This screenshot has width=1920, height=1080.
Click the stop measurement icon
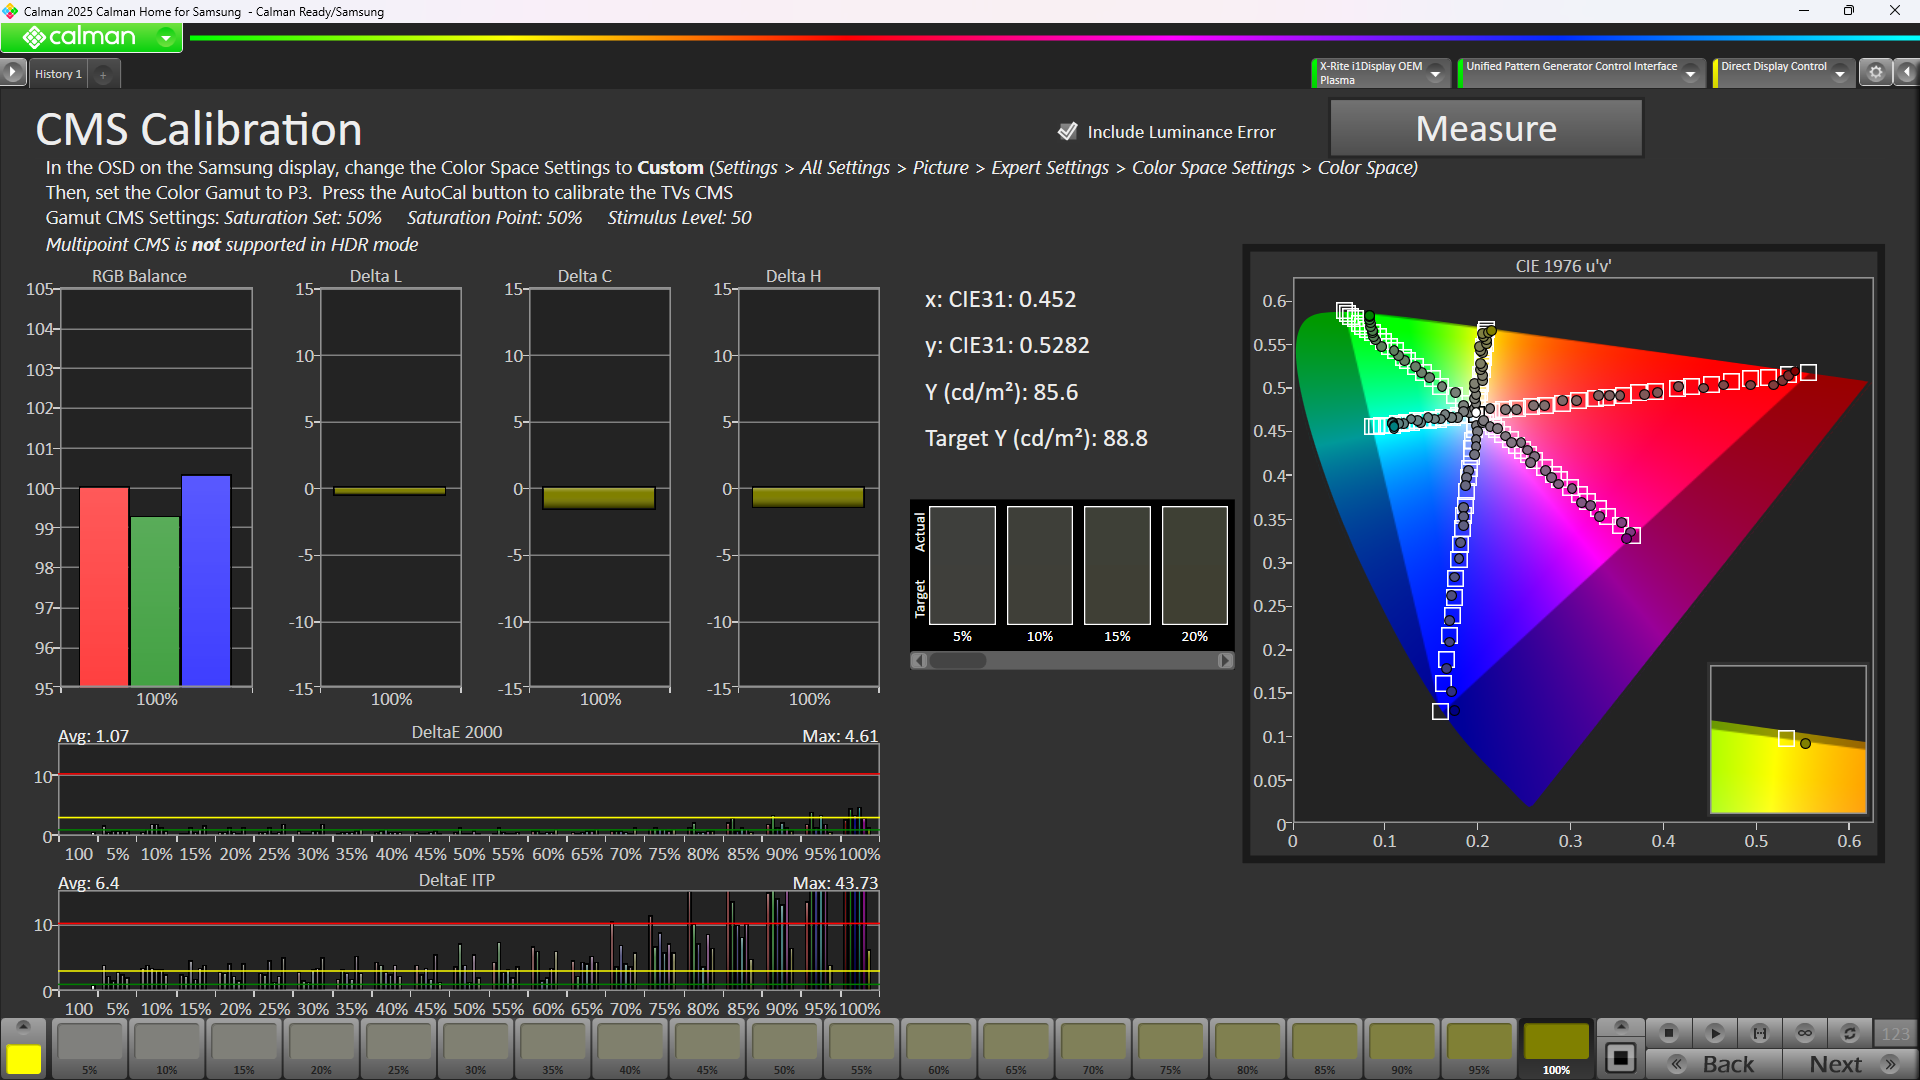coord(1668,1034)
